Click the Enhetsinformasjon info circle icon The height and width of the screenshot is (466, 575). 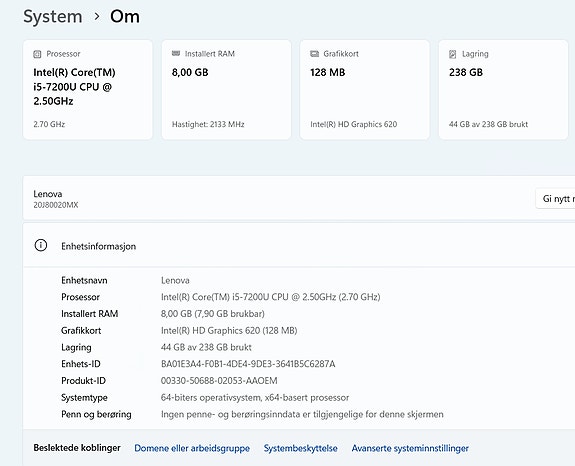41,245
